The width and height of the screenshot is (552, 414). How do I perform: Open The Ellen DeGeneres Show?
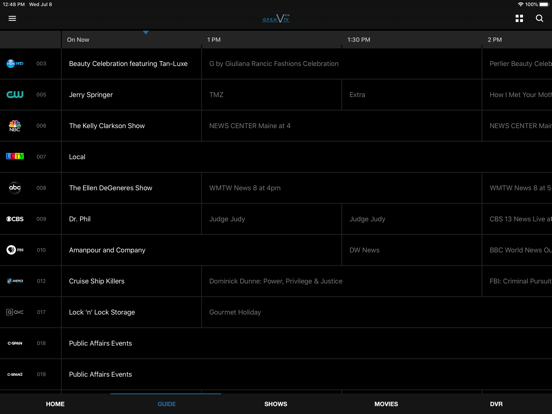[131, 188]
